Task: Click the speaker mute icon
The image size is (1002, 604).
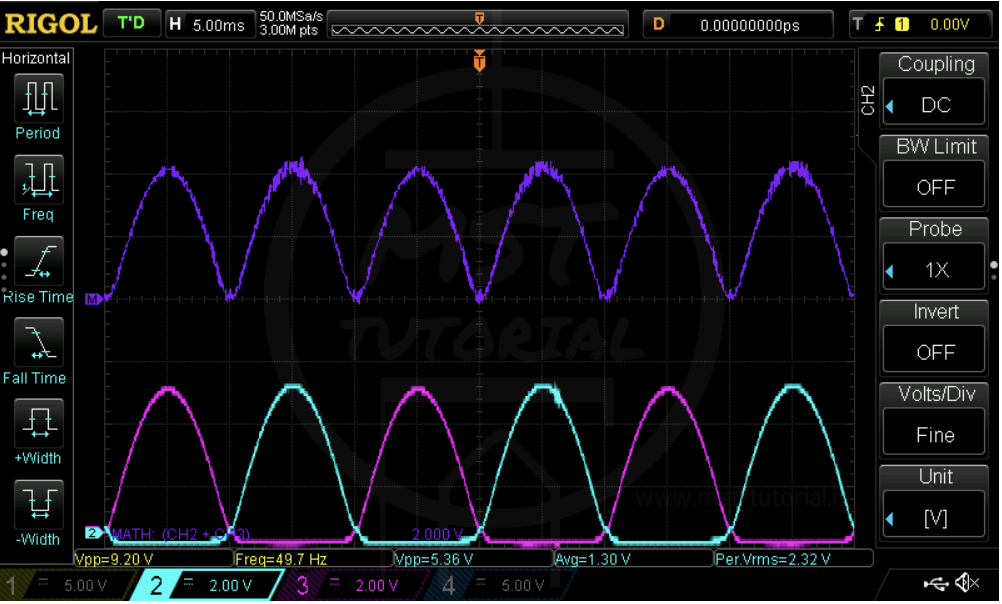Action: tap(967, 583)
